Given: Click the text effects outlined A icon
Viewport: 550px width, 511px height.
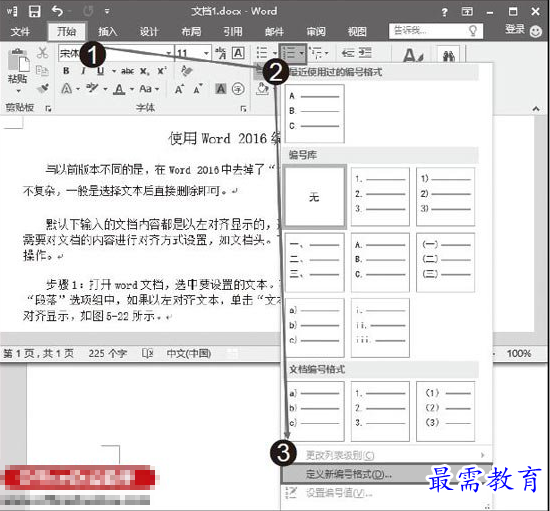Looking at the screenshot, I should click(x=67, y=89).
